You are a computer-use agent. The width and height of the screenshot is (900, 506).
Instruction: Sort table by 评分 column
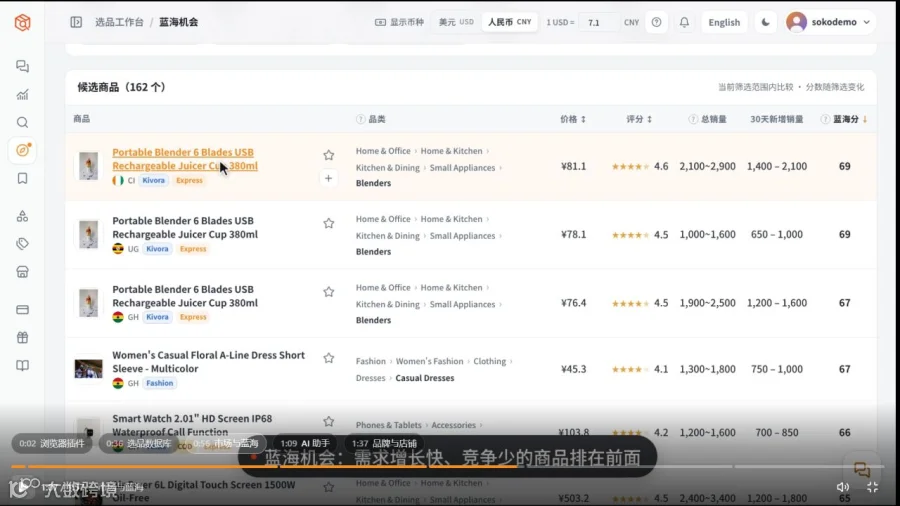click(639, 119)
